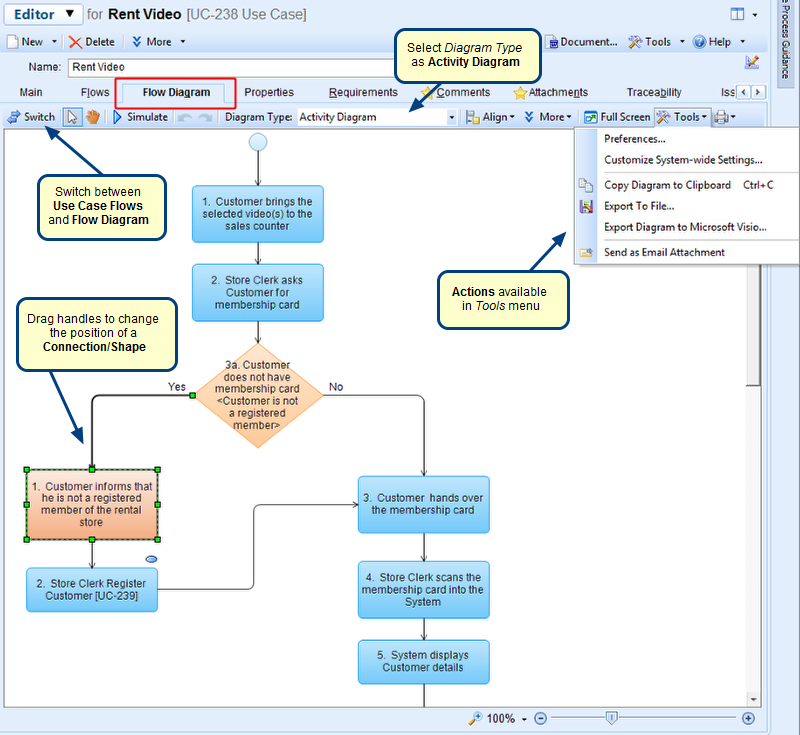
Task: Select the hand pan tool
Action: 93,117
